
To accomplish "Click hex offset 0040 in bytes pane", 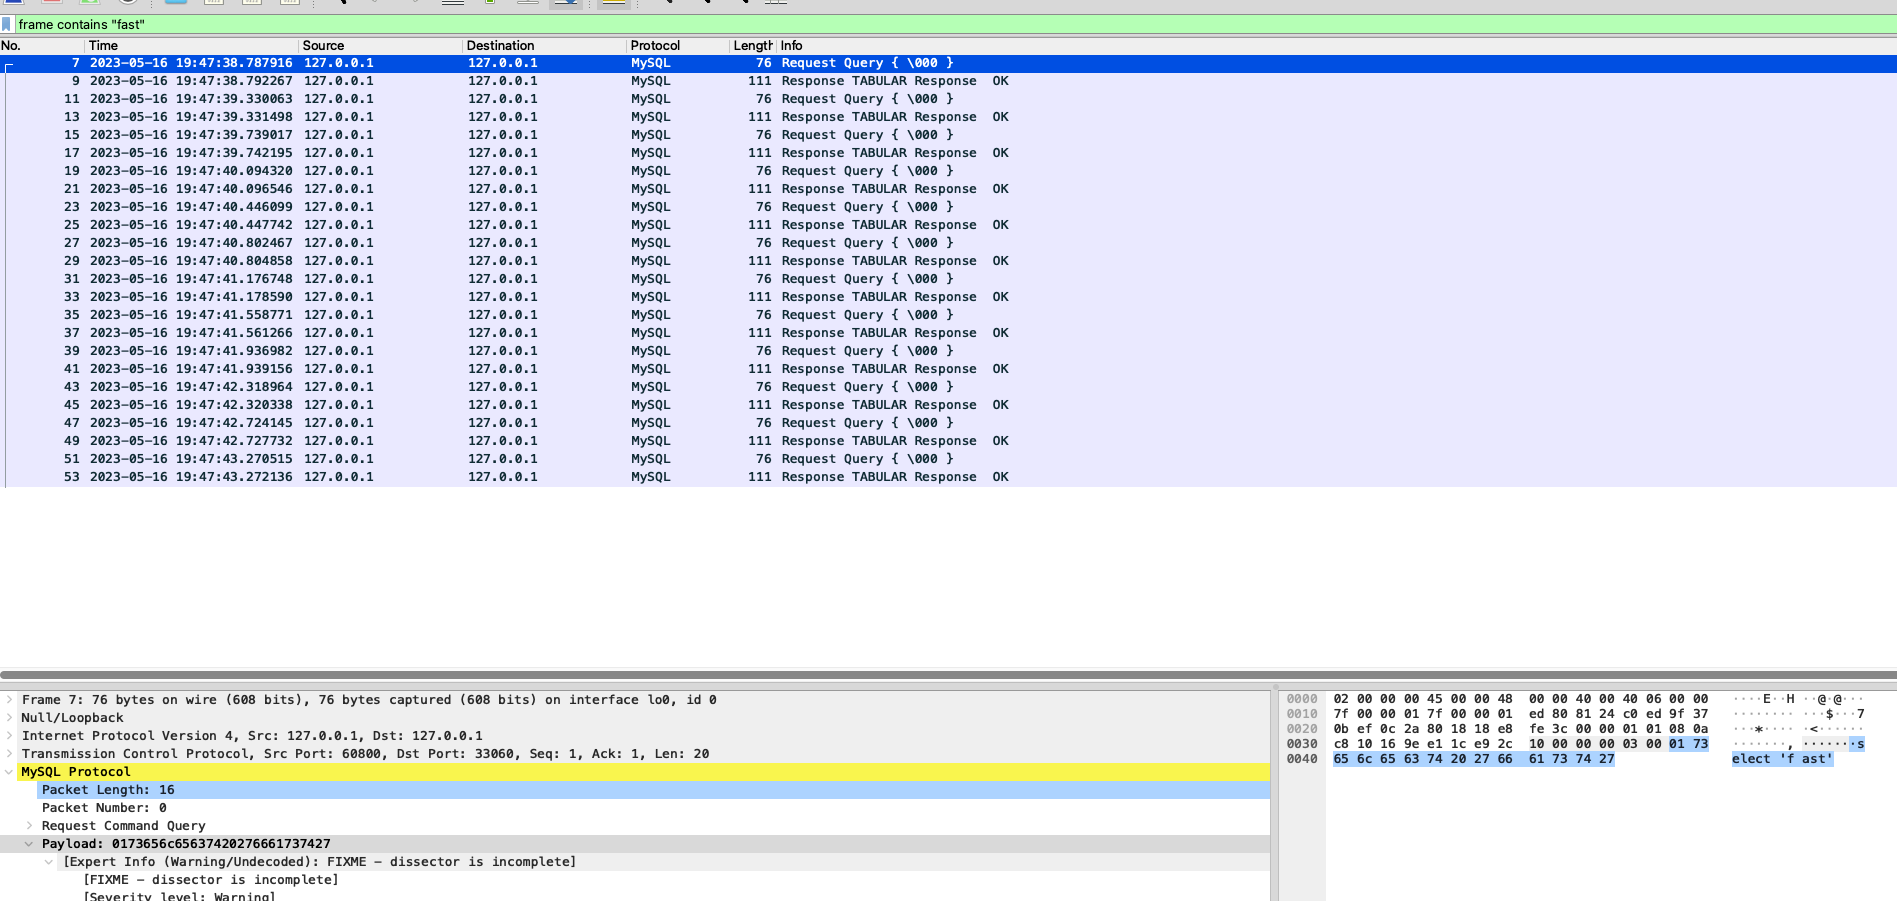I will (x=1302, y=759).
